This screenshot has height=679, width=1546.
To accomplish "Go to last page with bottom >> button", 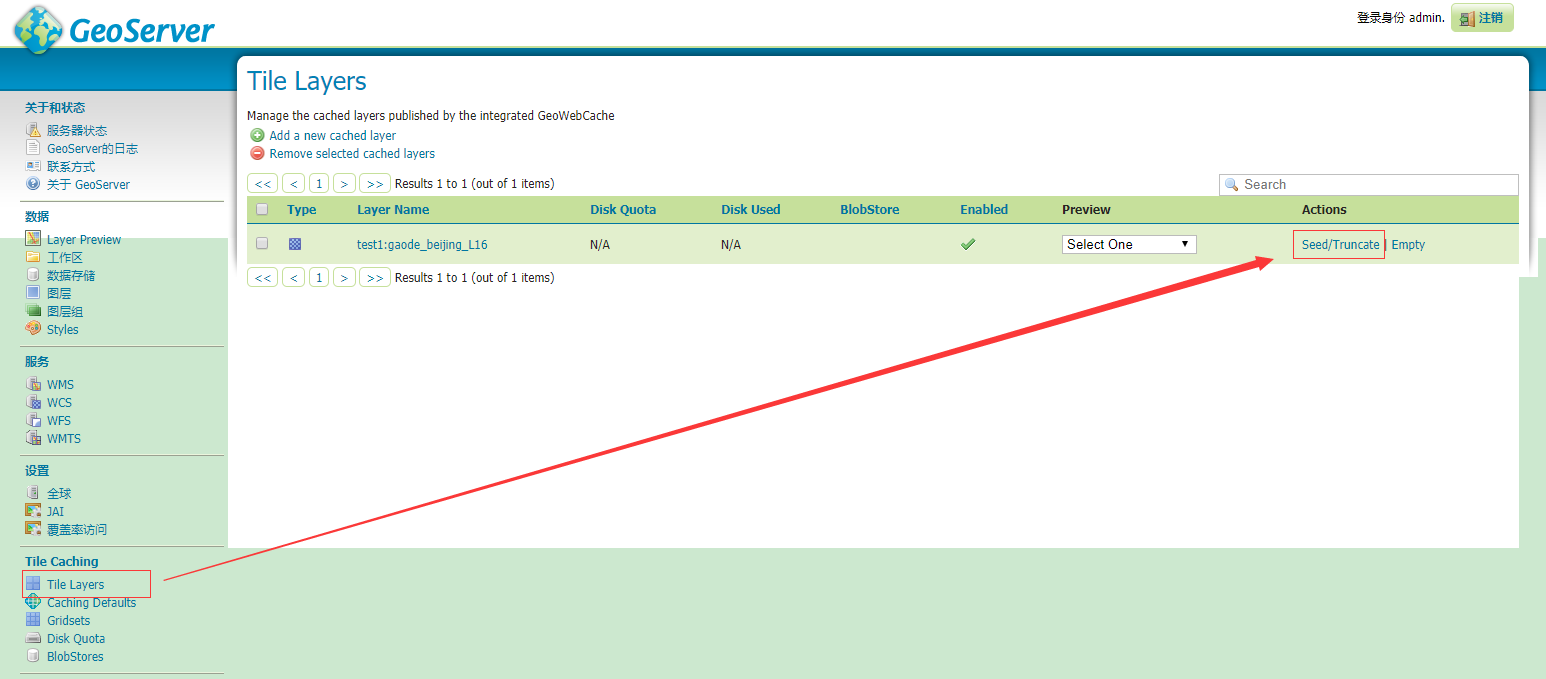I will pyautogui.click(x=375, y=277).
